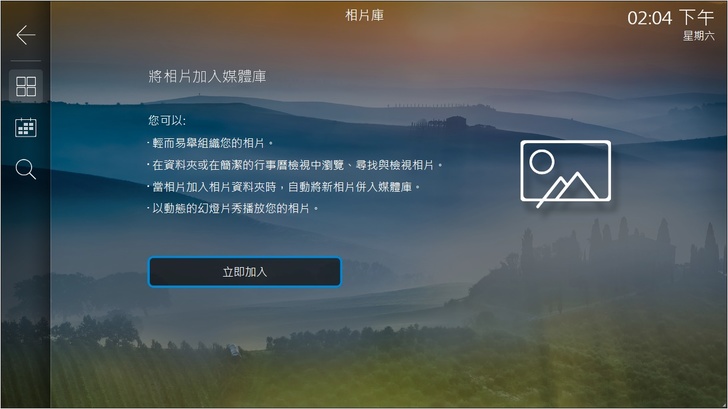Go back using the left arrow icon
Viewport: 728px width, 409px height.
(26, 35)
